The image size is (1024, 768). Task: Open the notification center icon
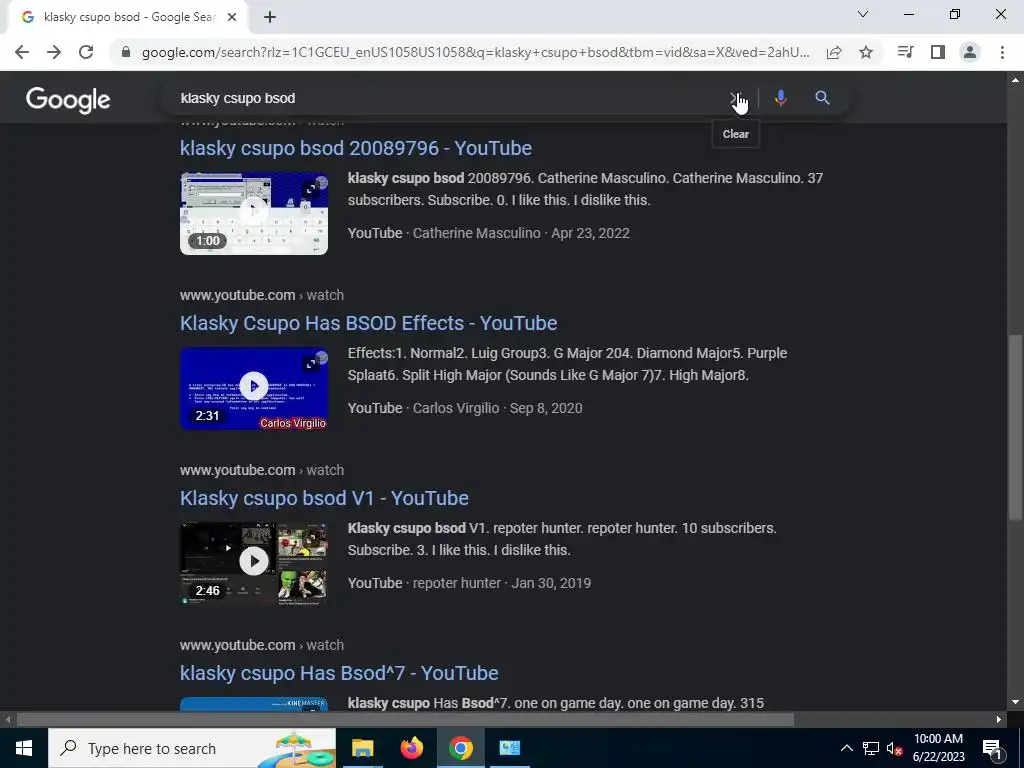point(992,748)
